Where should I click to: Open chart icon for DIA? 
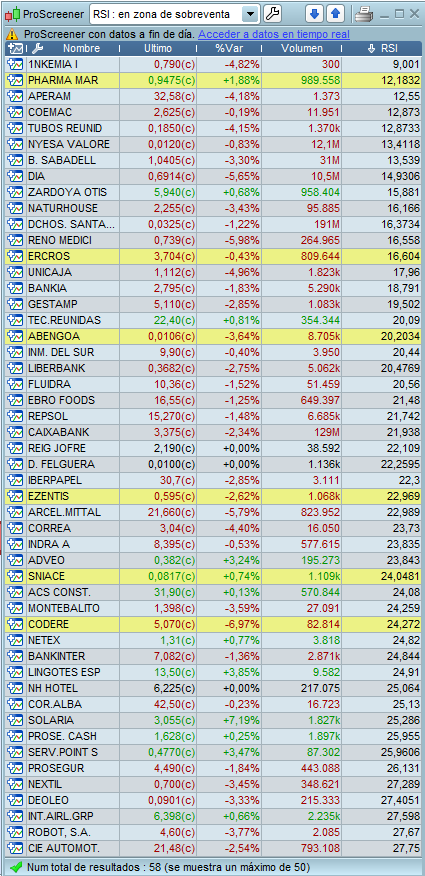[15, 176]
